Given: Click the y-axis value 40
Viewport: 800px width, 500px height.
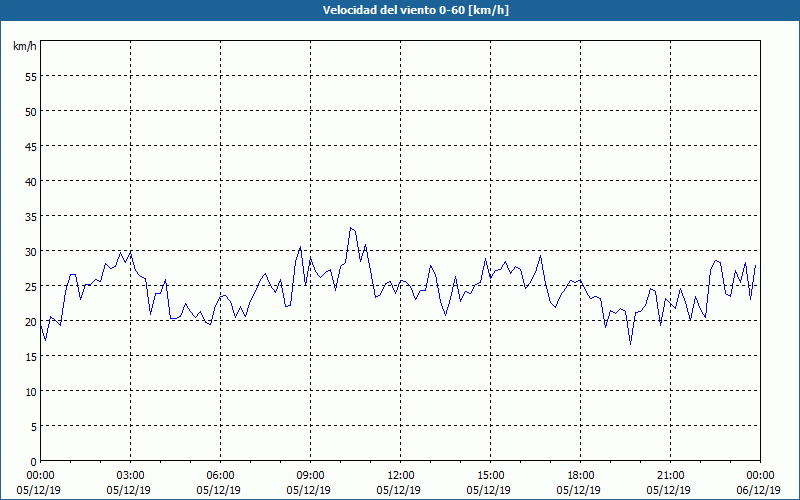Looking at the screenshot, I should click(x=31, y=182).
